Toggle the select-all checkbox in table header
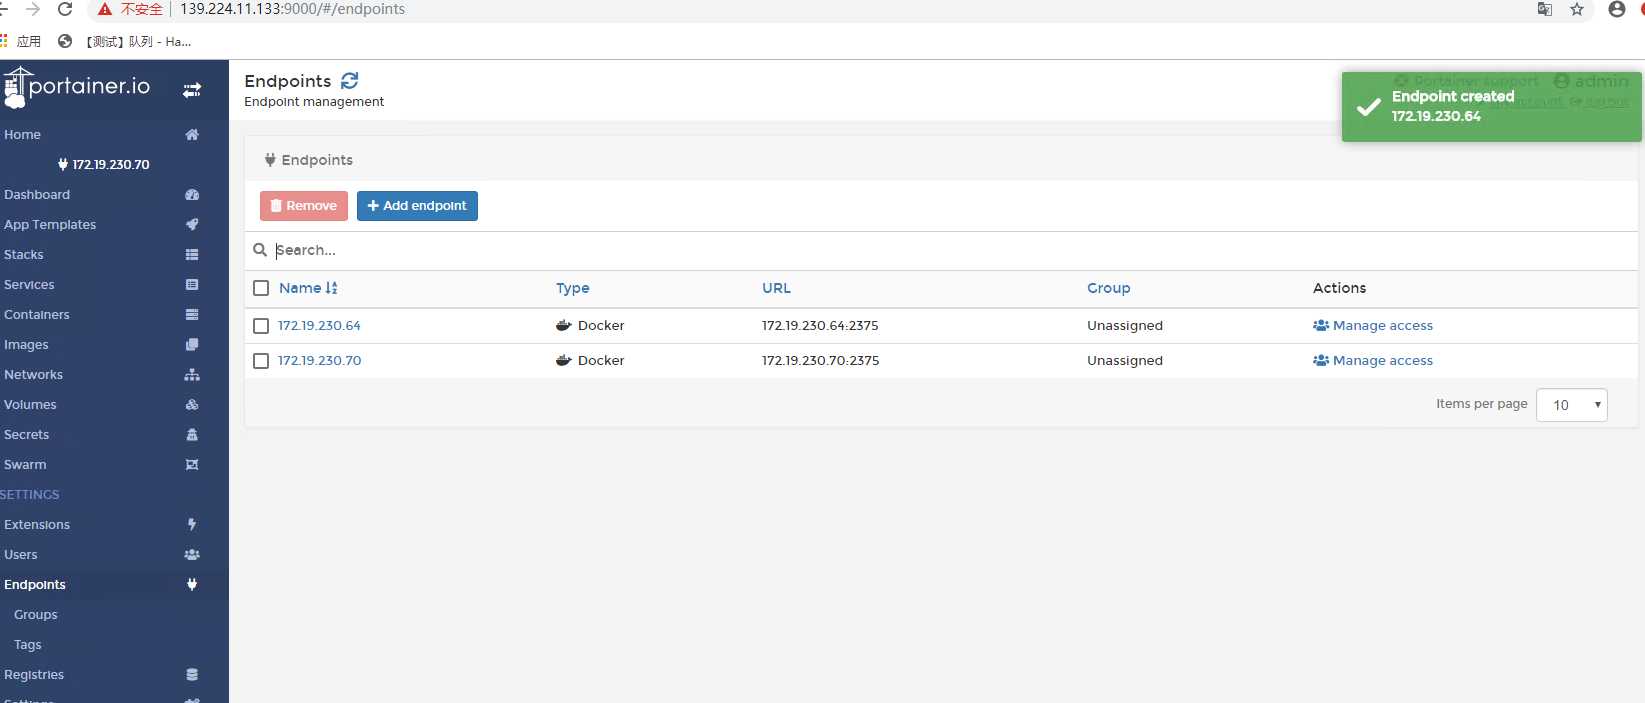This screenshot has height=703, width=1645. pyautogui.click(x=261, y=288)
